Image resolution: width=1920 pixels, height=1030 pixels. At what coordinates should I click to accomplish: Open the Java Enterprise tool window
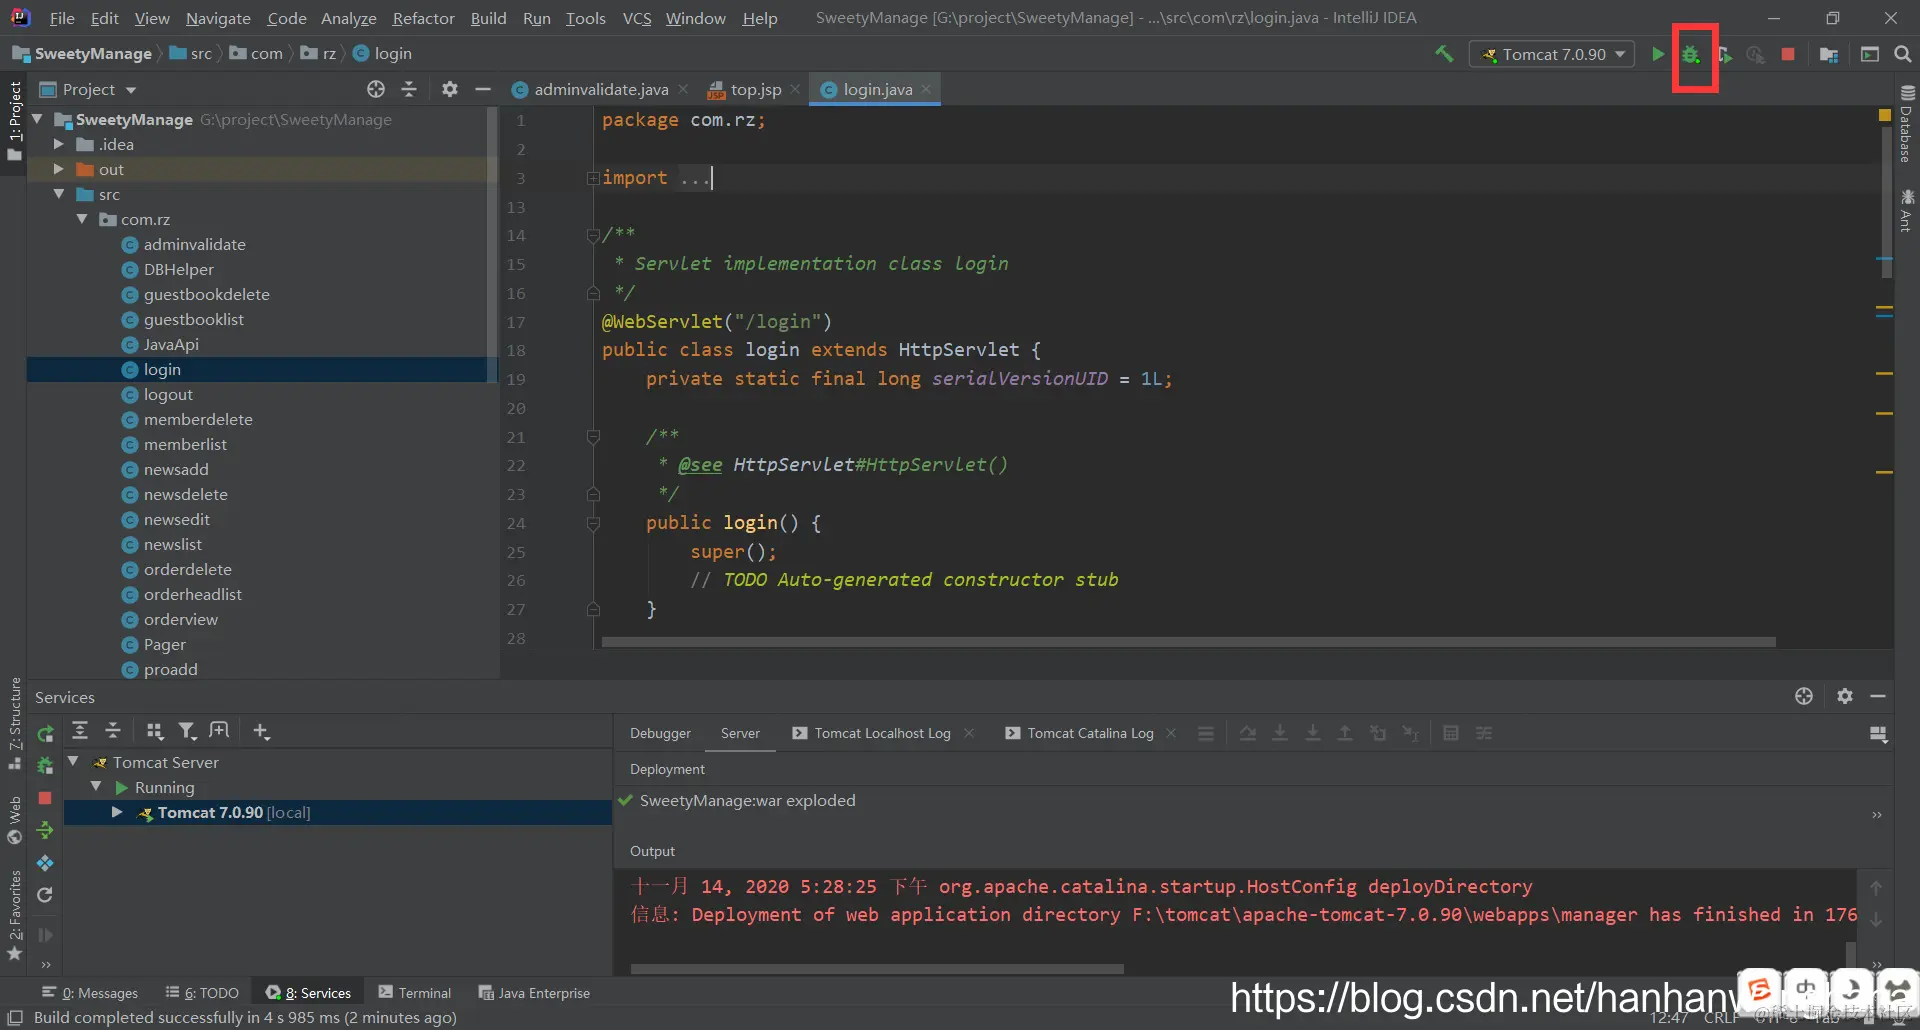point(534,993)
